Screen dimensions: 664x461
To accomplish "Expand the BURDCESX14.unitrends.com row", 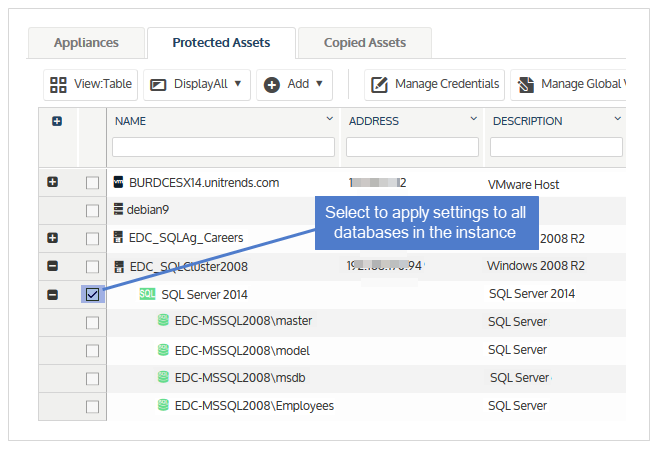I will [53, 182].
